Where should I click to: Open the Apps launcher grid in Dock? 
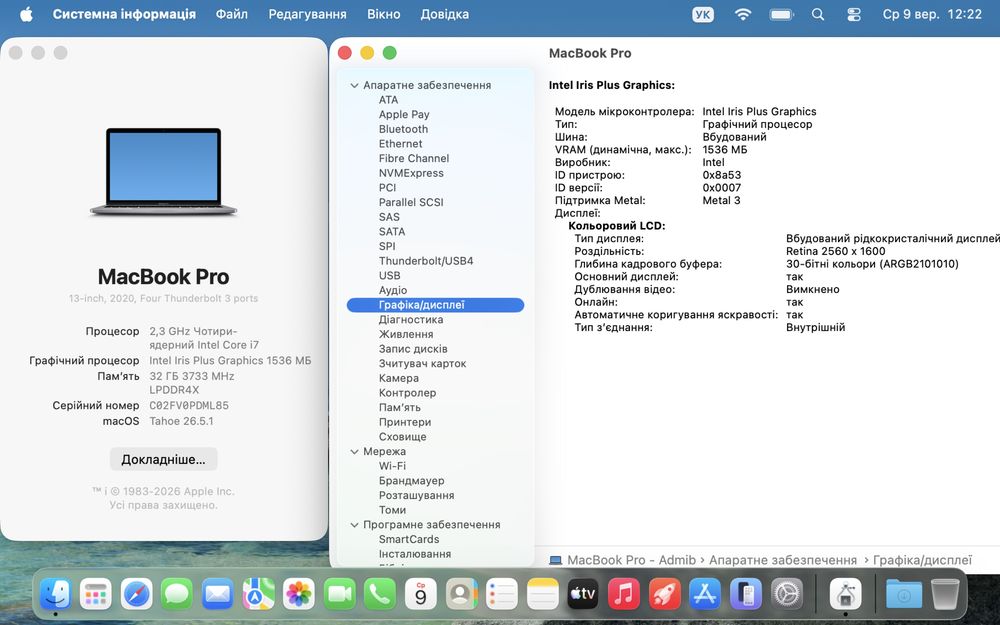[96, 594]
